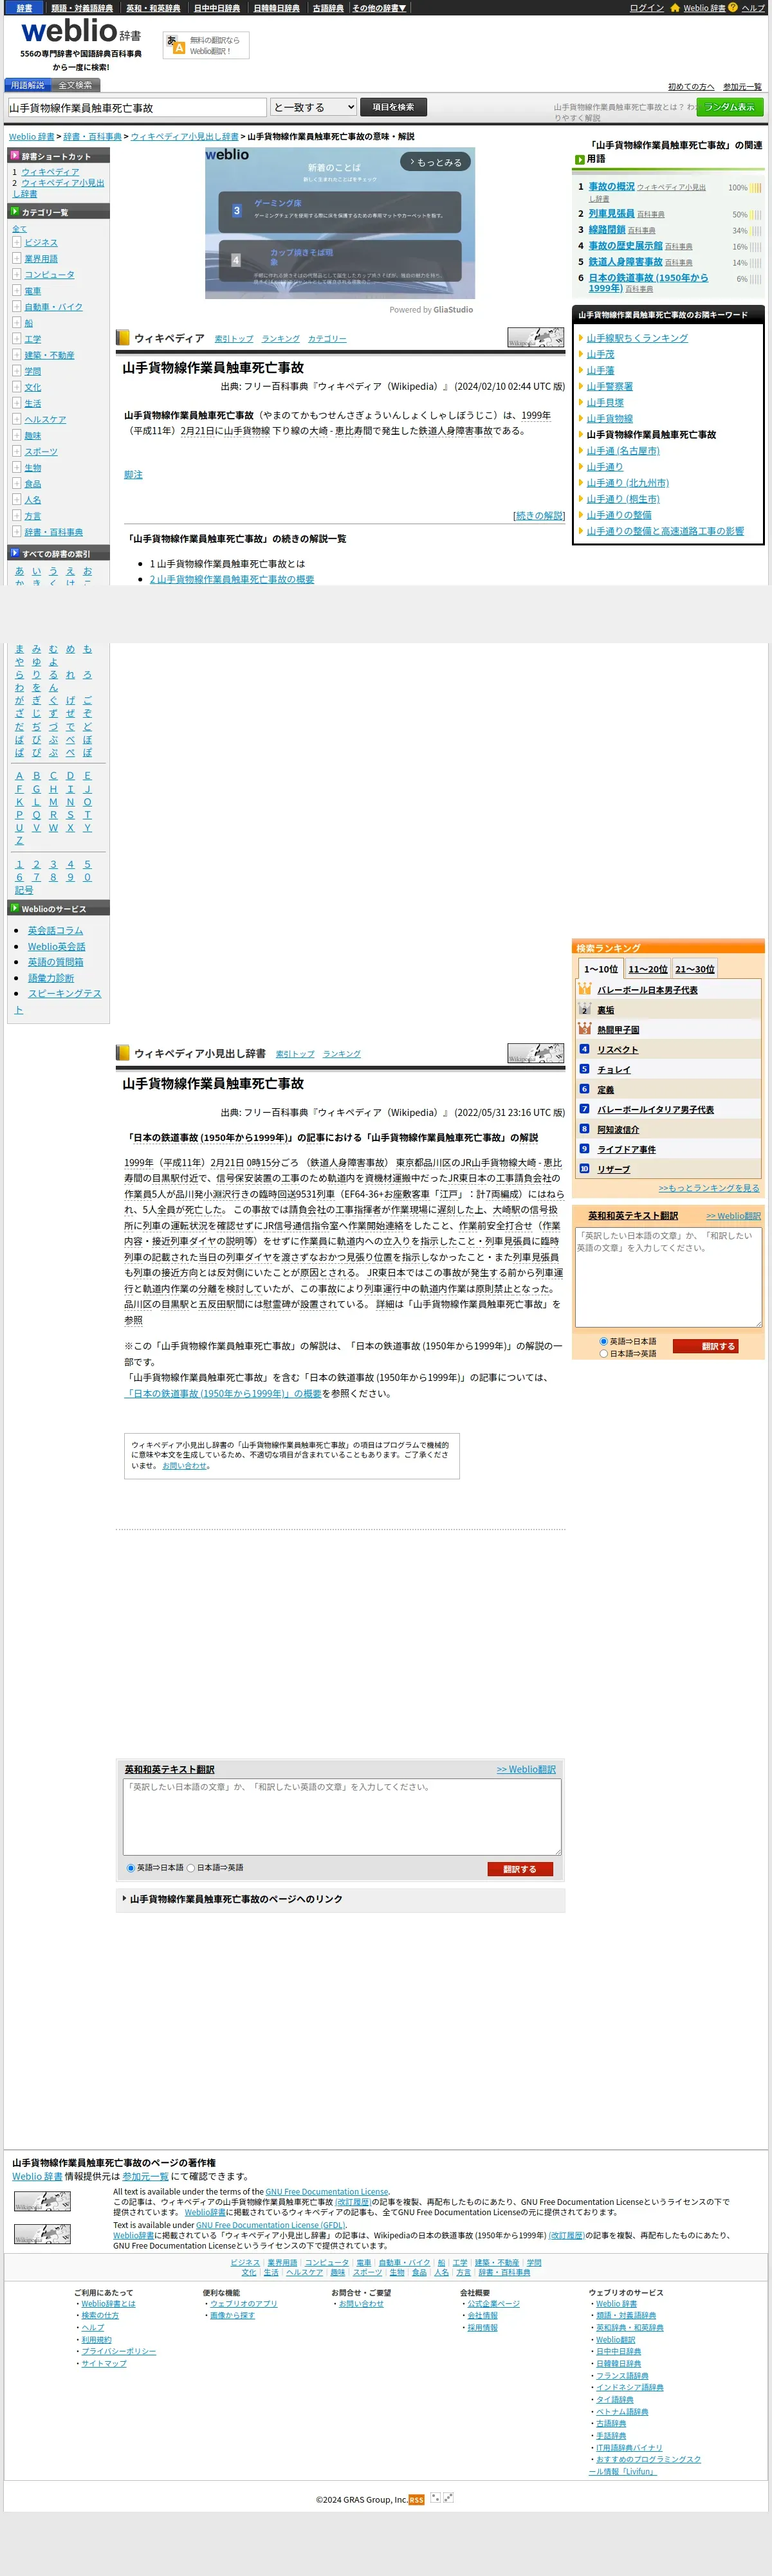Expand the ヘルスケア category plus box
The height and width of the screenshot is (2576, 772).
17,419
